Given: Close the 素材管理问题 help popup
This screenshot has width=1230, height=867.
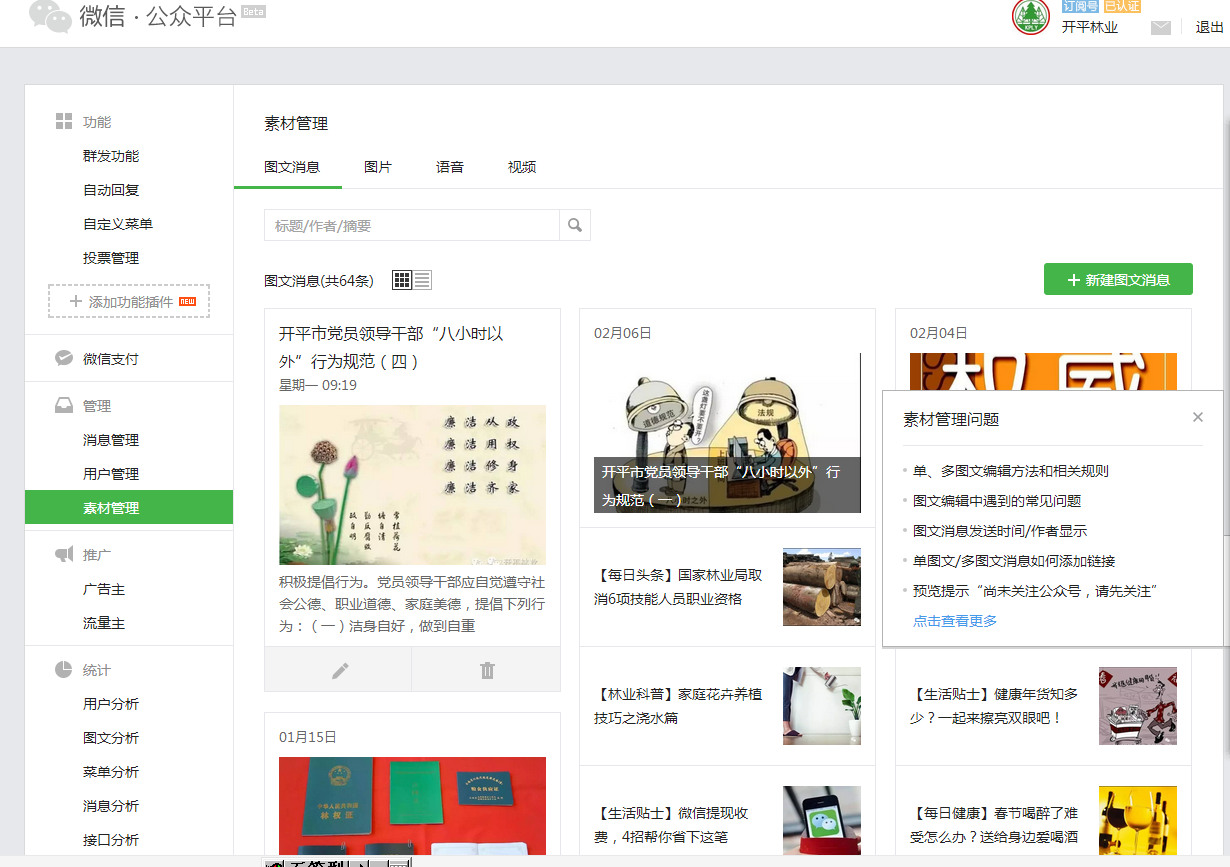Looking at the screenshot, I should (x=1198, y=418).
